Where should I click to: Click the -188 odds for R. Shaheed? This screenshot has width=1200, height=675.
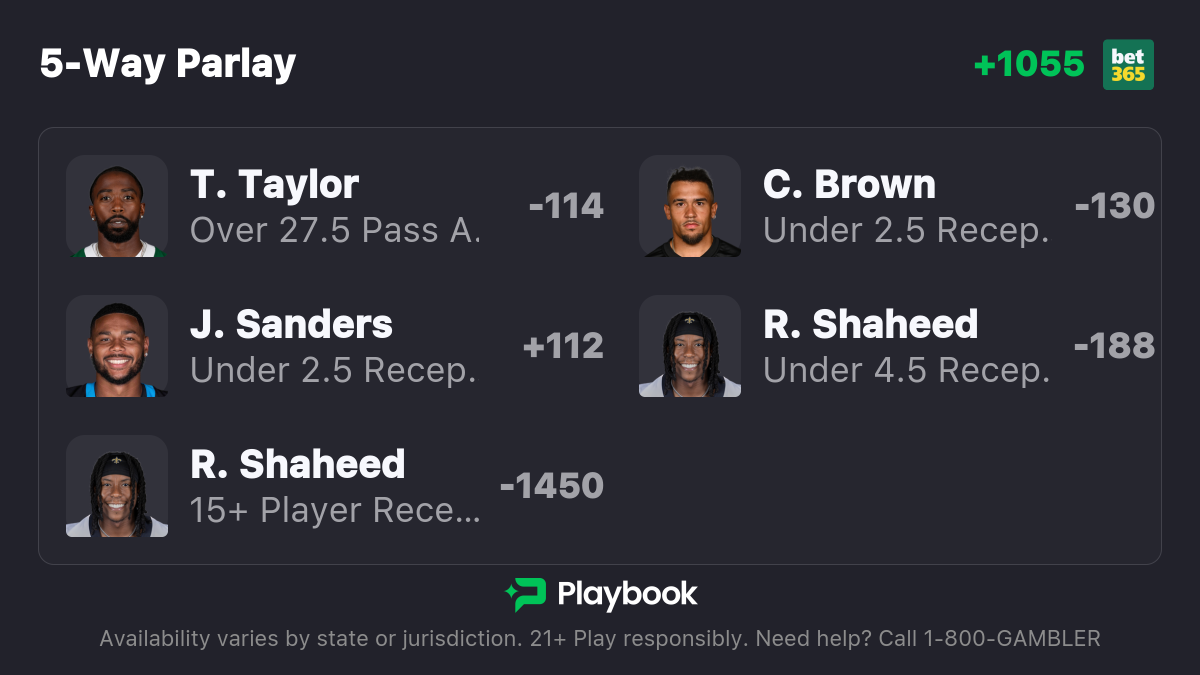(1115, 346)
